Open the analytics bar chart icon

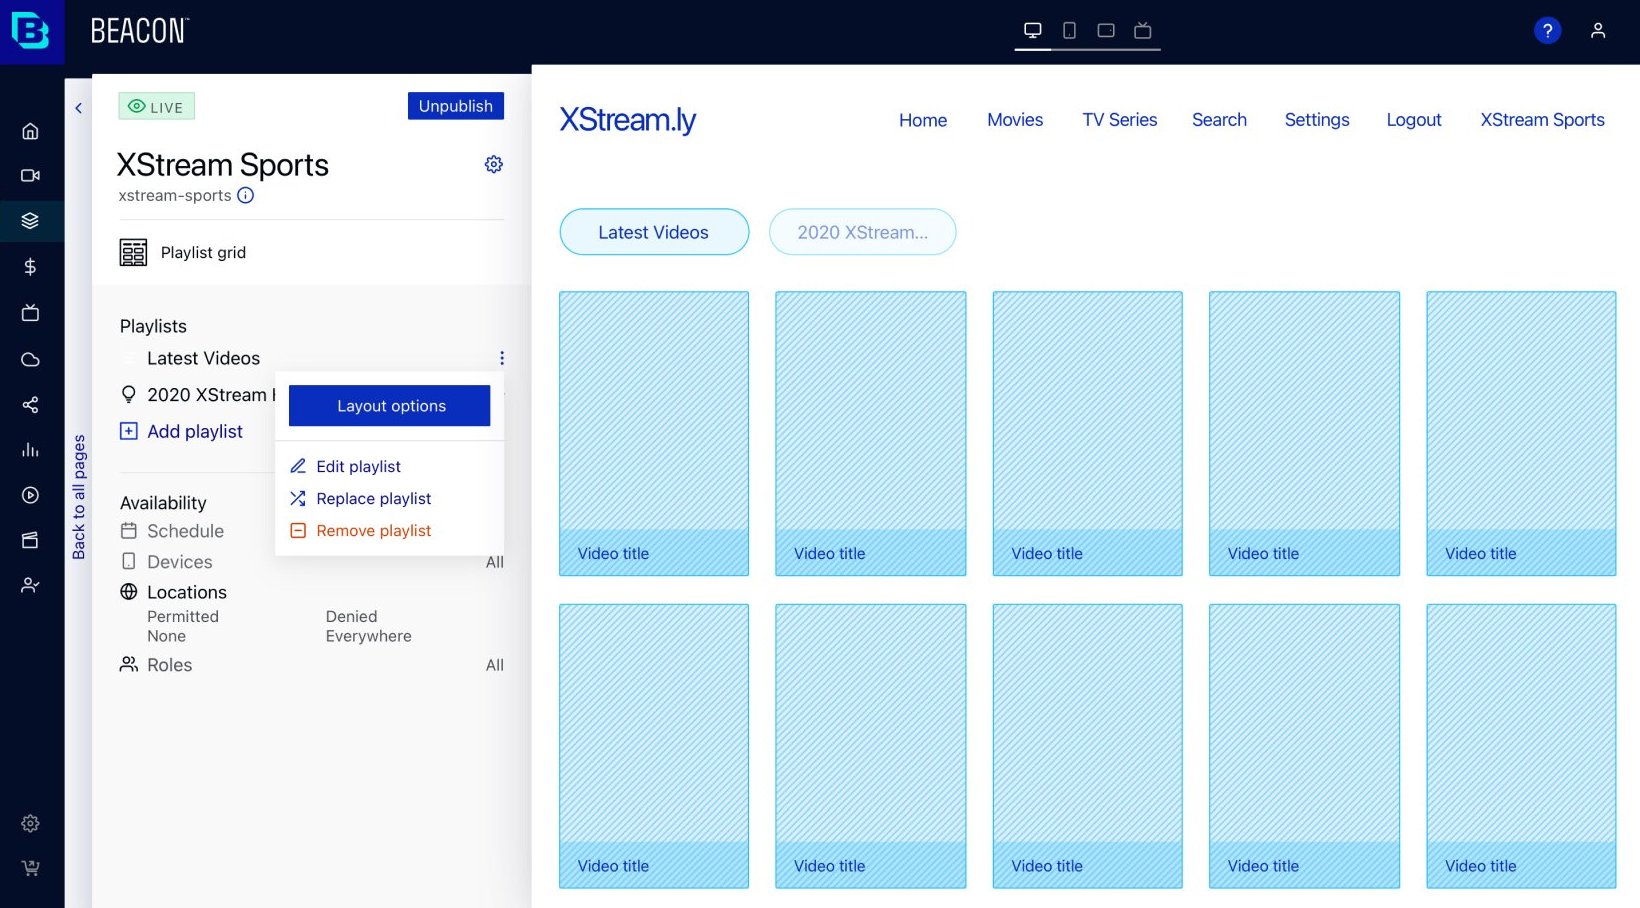click(30, 450)
